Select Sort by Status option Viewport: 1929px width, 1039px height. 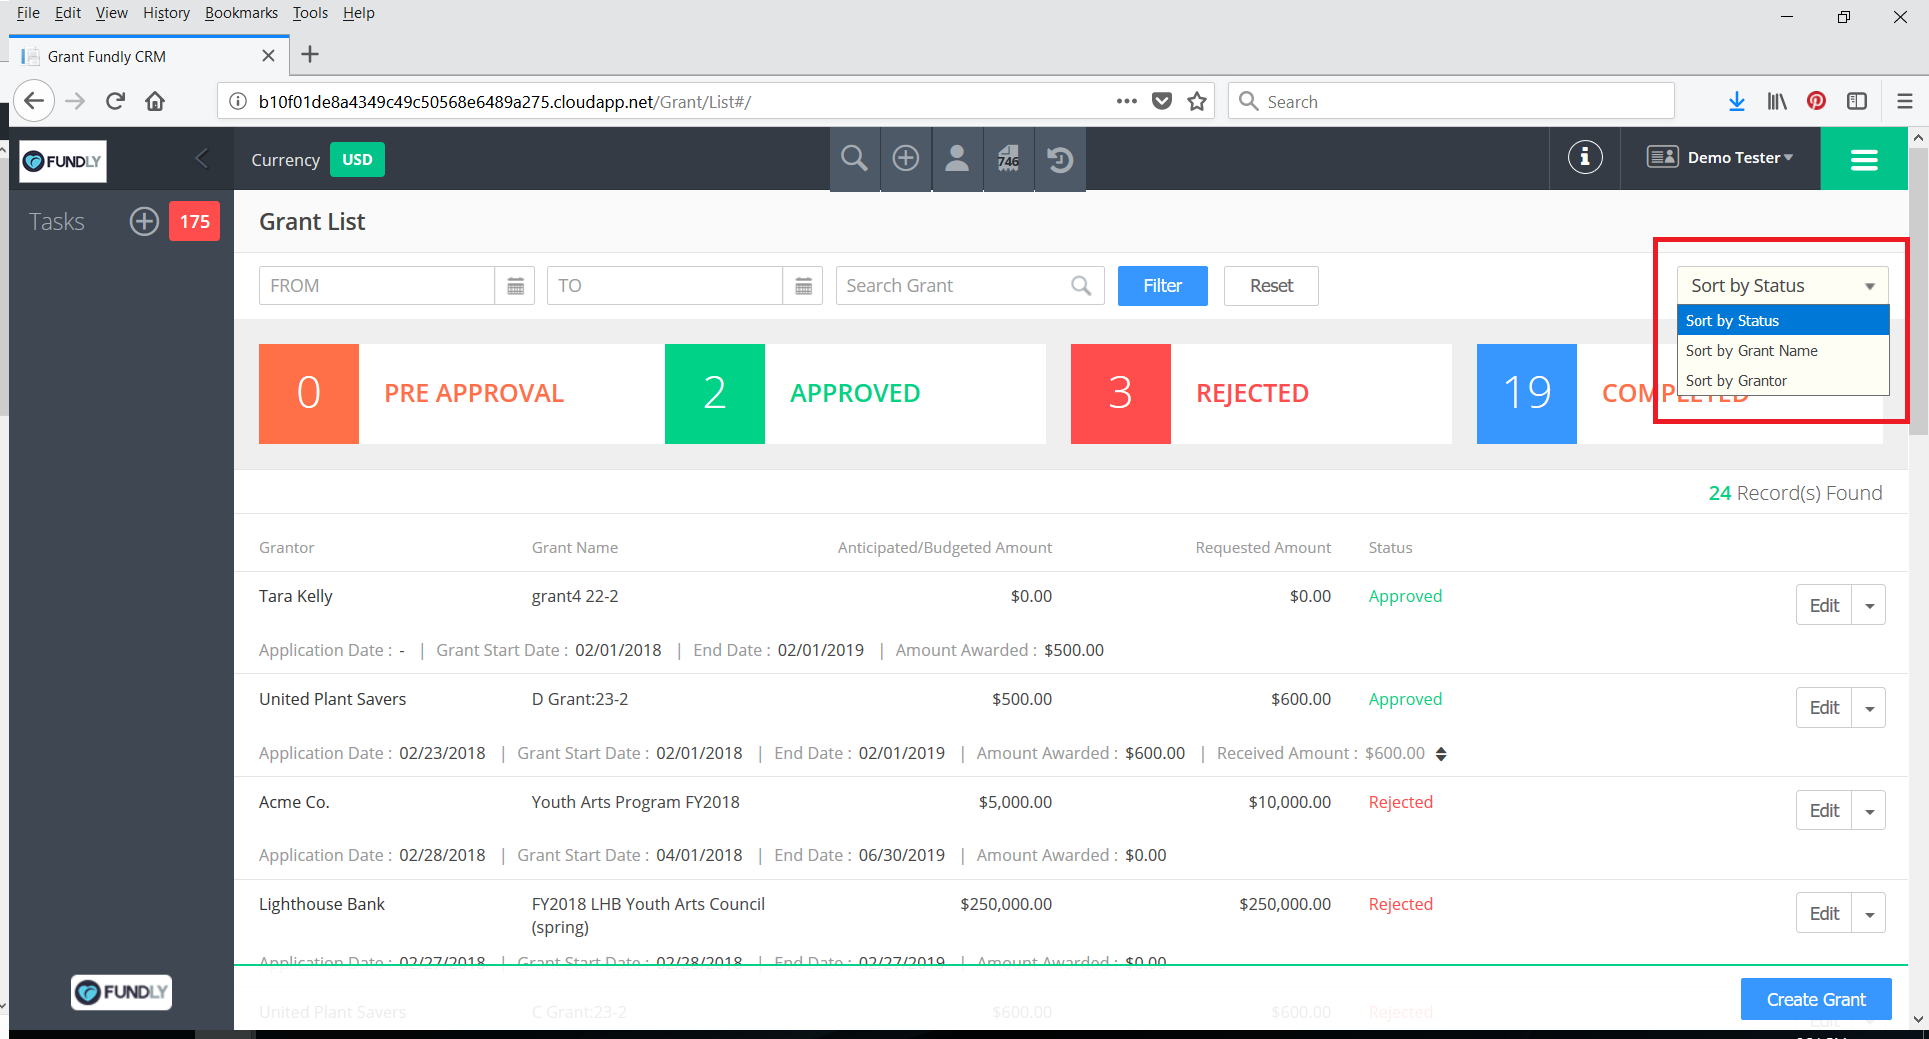pos(1783,320)
